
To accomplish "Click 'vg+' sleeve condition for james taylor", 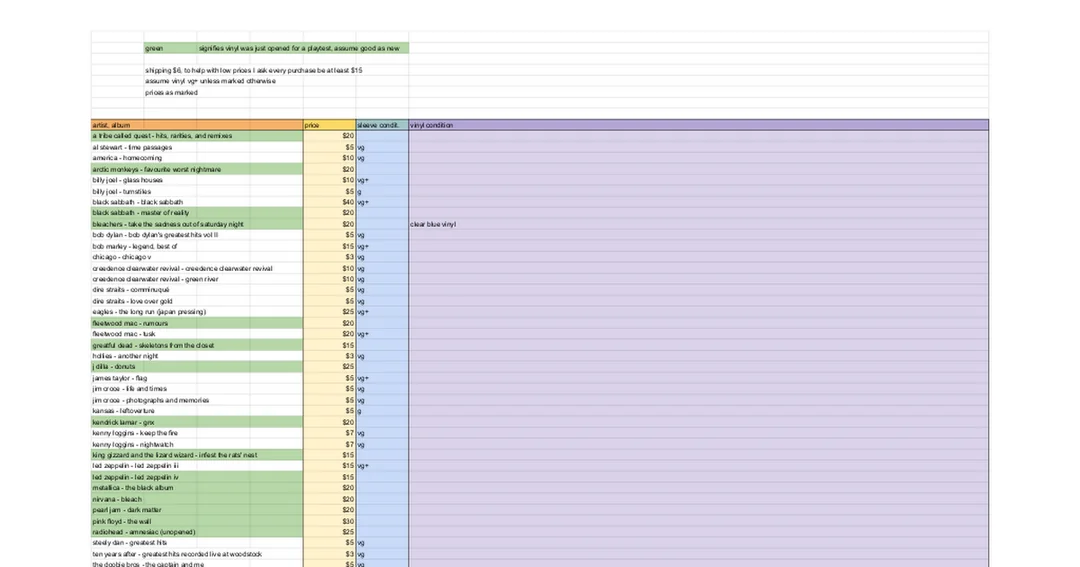I will tap(382, 378).
